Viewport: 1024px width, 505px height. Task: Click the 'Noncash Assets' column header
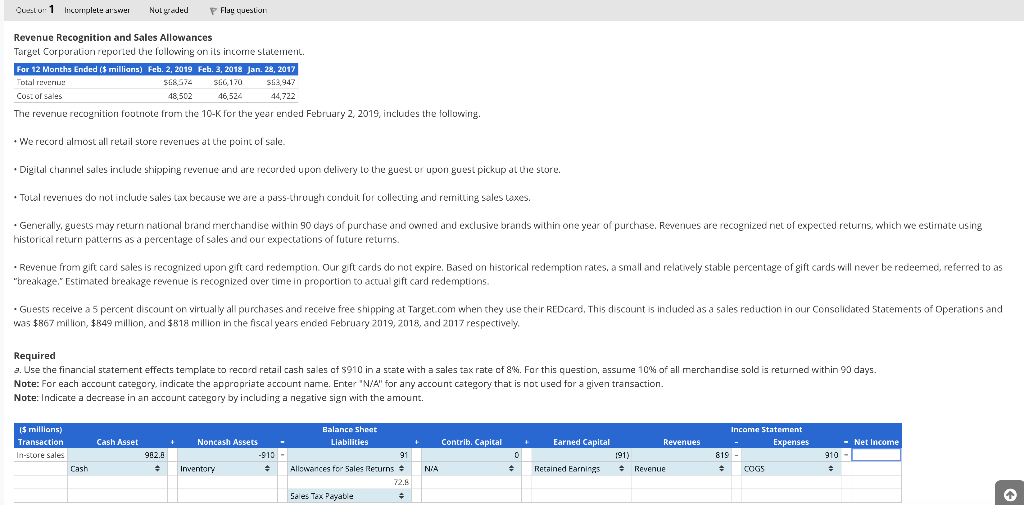point(227,442)
